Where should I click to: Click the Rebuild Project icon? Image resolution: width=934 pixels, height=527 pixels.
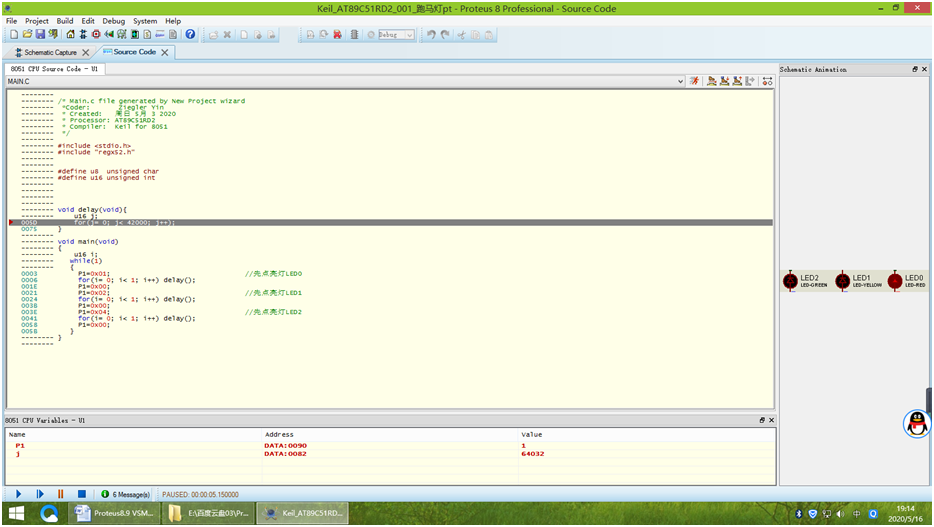tap(323, 35)
